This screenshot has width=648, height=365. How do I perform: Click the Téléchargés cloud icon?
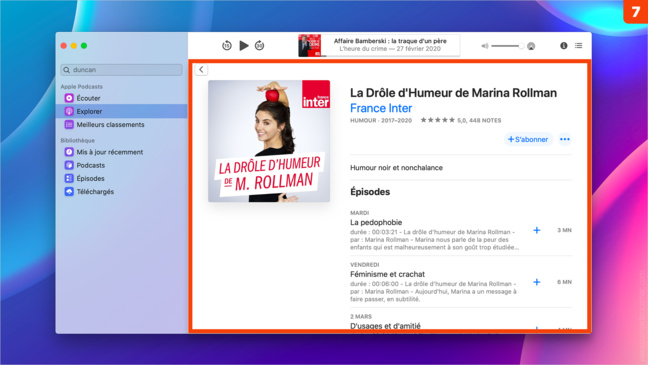pyautogui.click(x=69, y=191)
